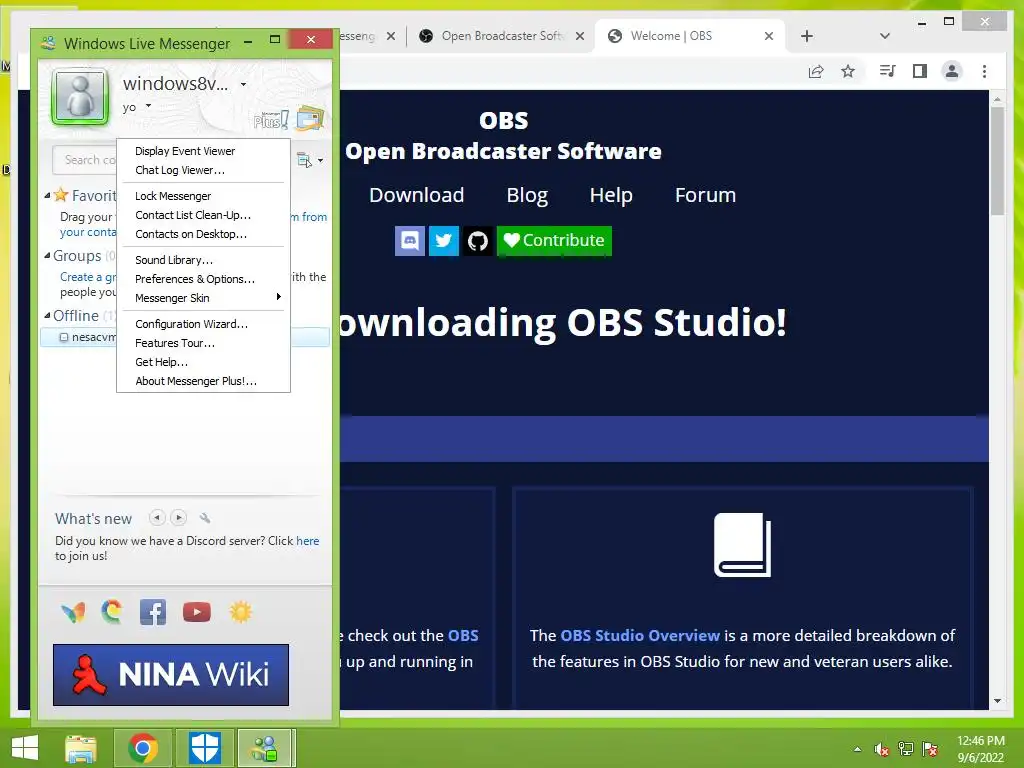This screenshot has height=768, width=1024.
Task: Select Display Event Viewer menu item
Action: [x=203, y=151]
